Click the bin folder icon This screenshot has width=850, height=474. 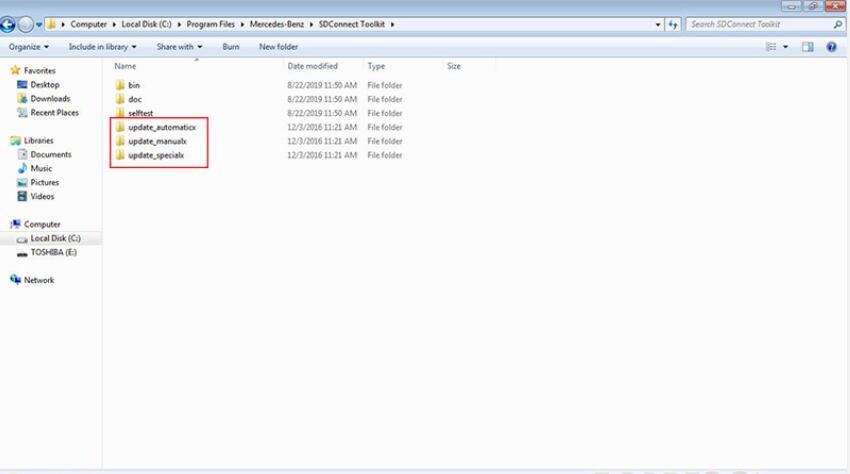tap(120, 85)
